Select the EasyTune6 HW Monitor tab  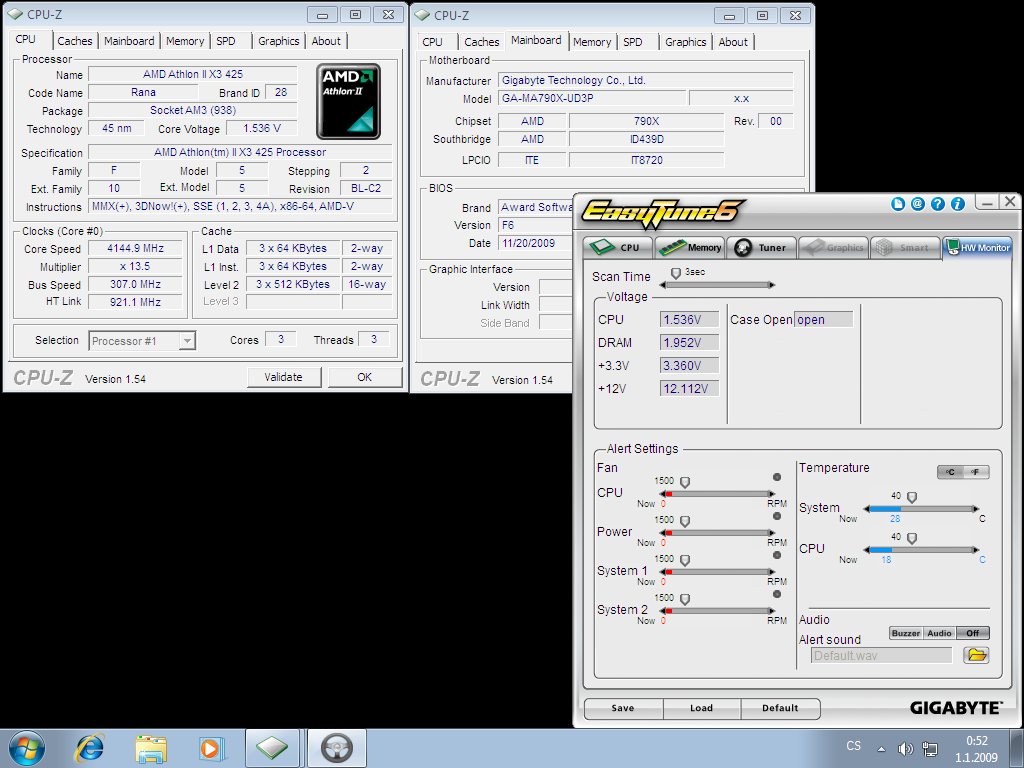click(x=977, y=248)
